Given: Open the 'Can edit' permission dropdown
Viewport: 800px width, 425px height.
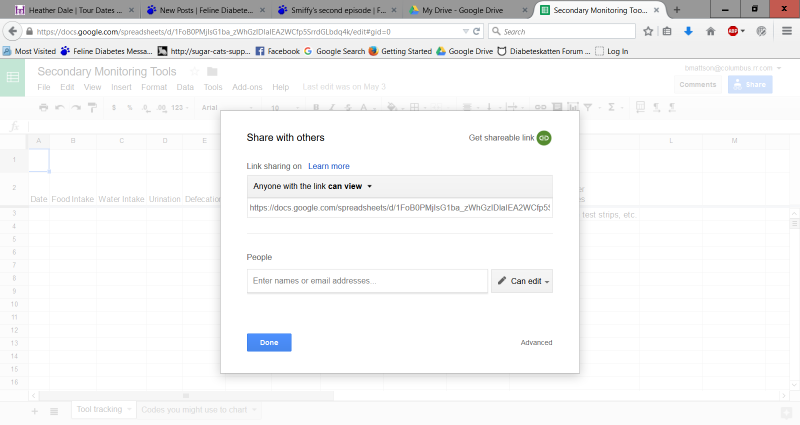Looking at the screenshot, I should coord(522,281).
